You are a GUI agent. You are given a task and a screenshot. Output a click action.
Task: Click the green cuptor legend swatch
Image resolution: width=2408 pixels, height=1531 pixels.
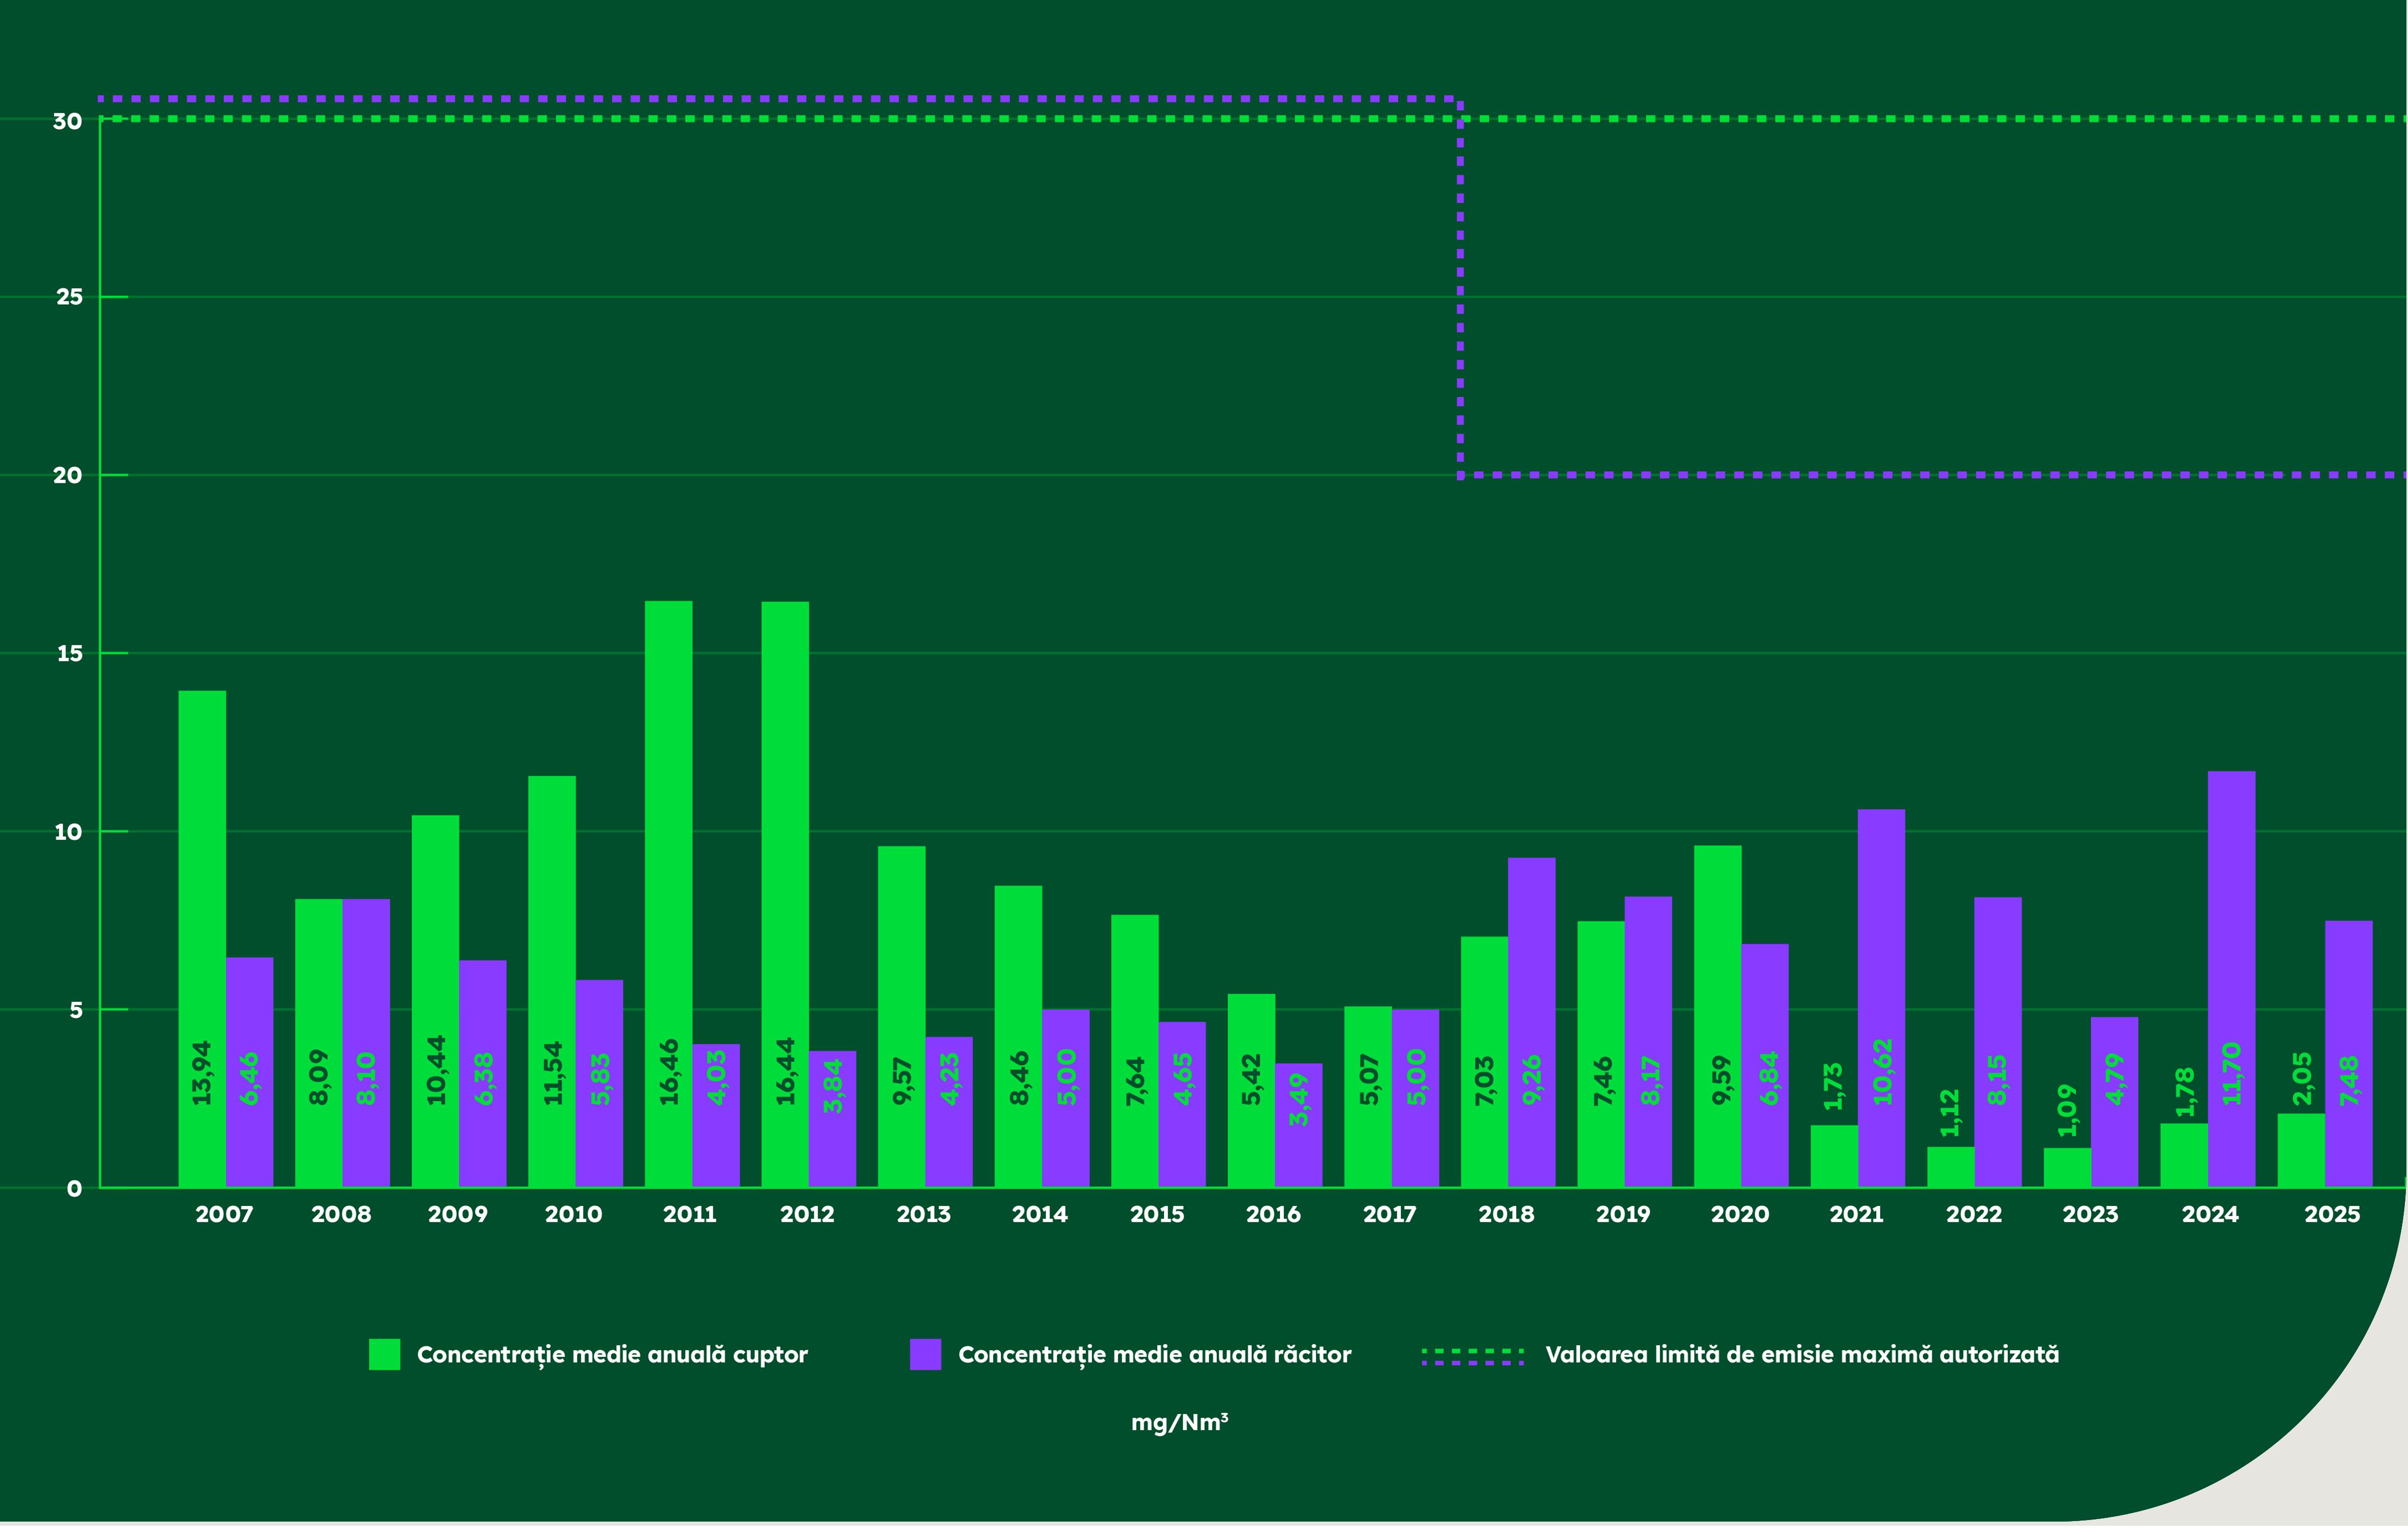(384, 1354)
